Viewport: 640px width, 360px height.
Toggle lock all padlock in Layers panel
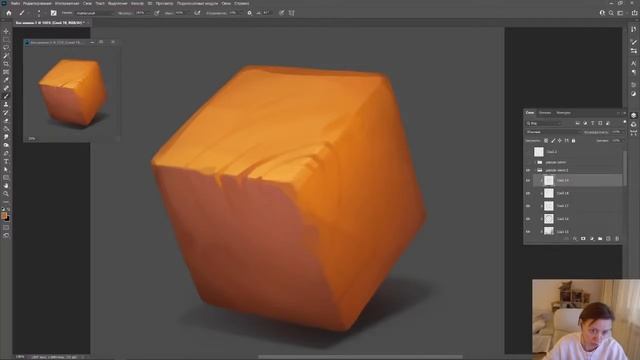[573, 140]
